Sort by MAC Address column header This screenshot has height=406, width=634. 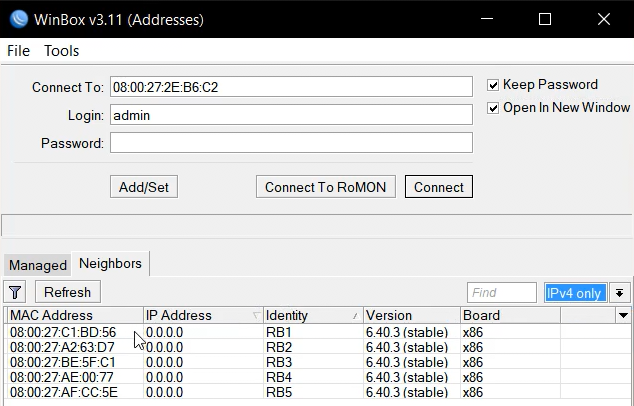[75, 315]
